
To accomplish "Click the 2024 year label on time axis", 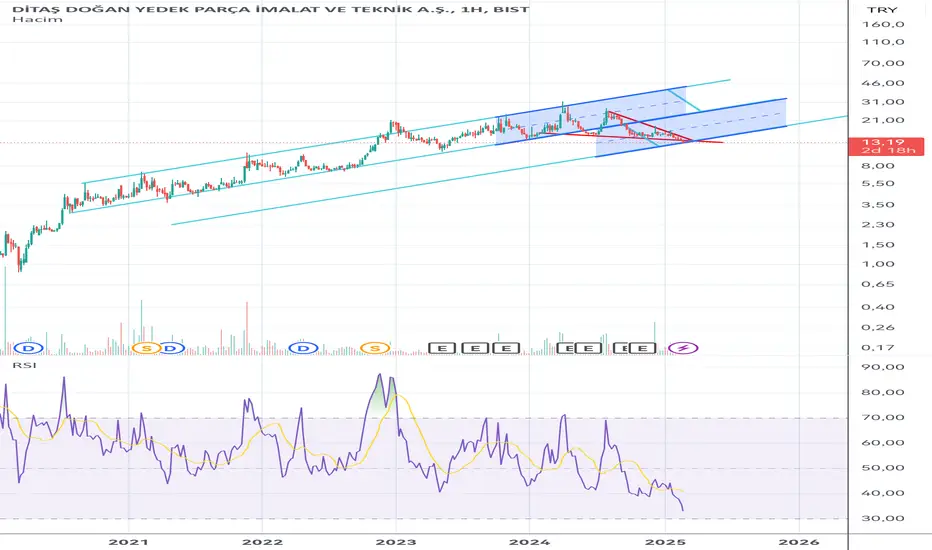I will [x=530, y=542].
